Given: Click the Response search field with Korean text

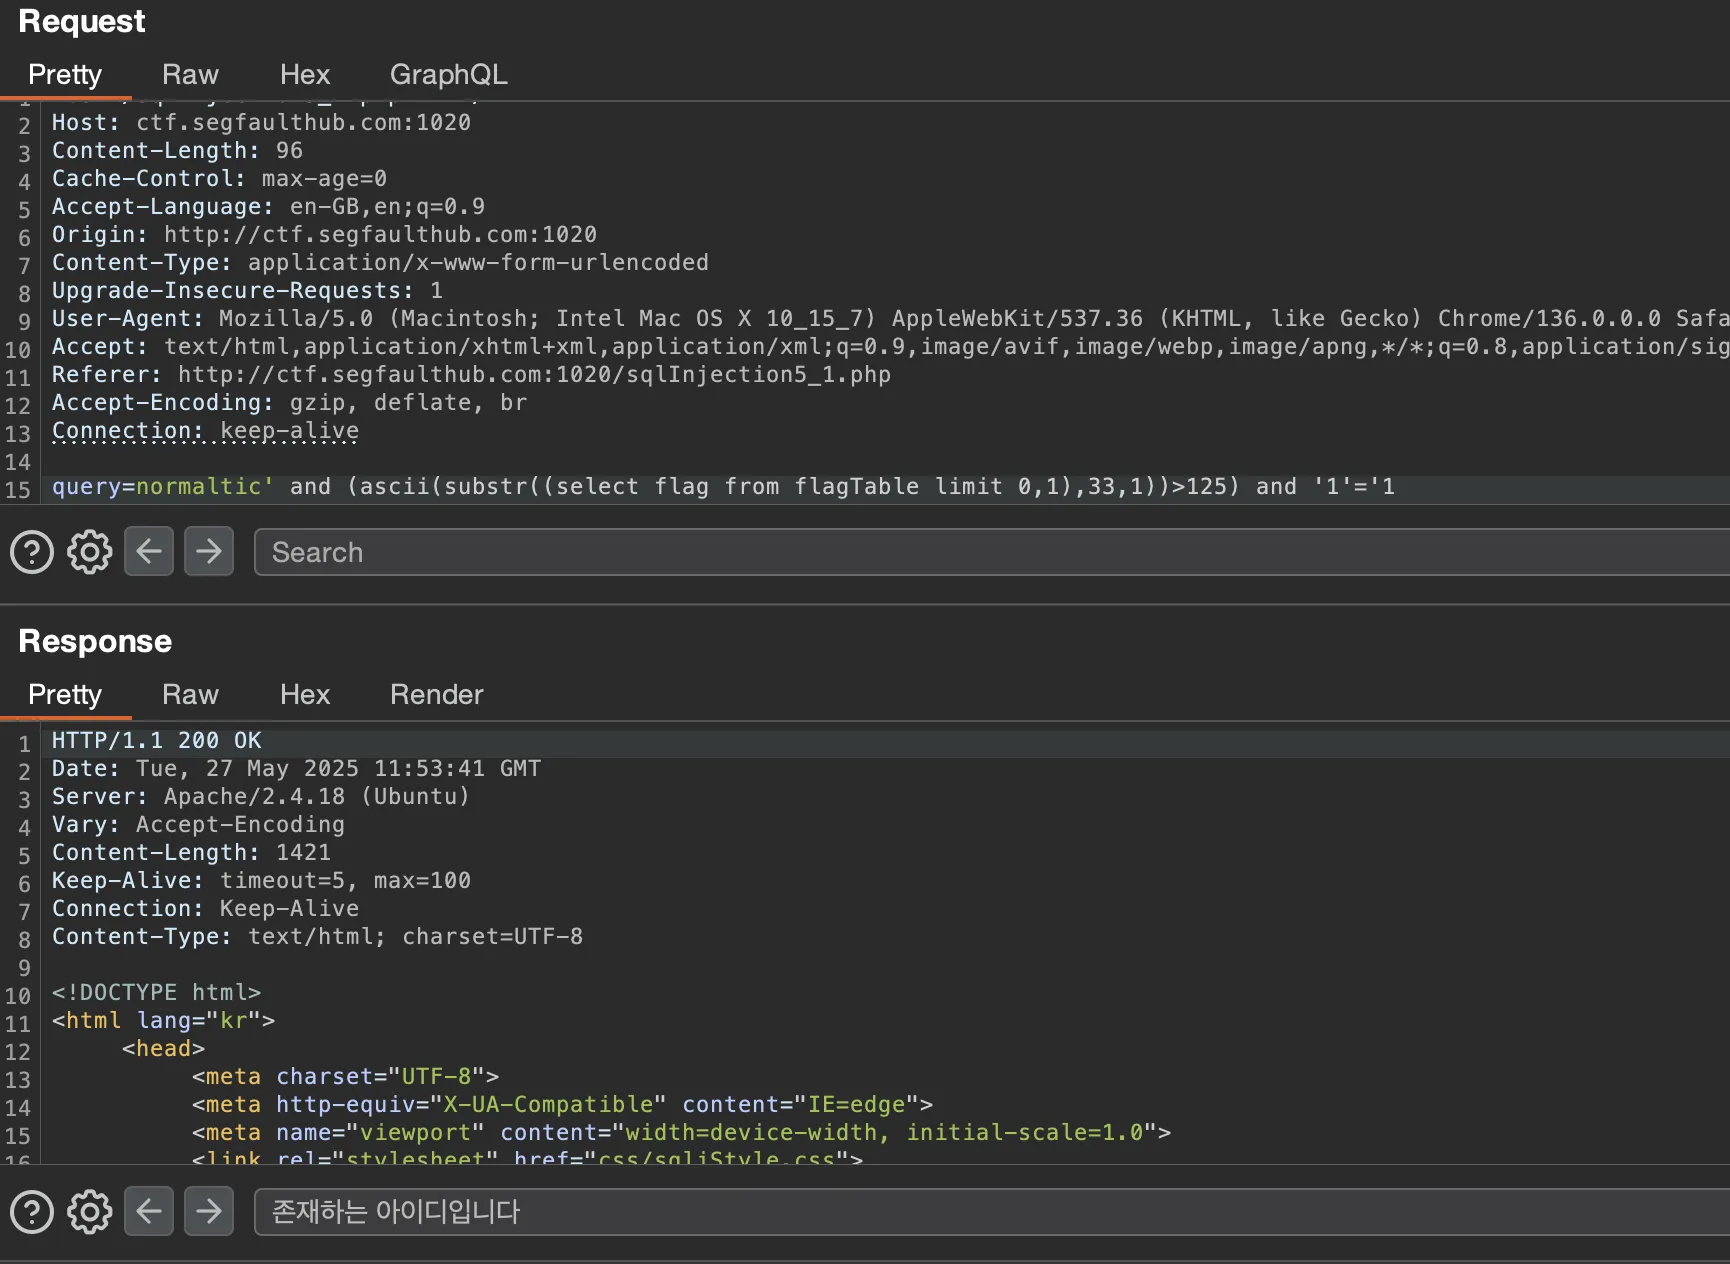Looking at the screenshot, I should click(x=992, y=1212).
